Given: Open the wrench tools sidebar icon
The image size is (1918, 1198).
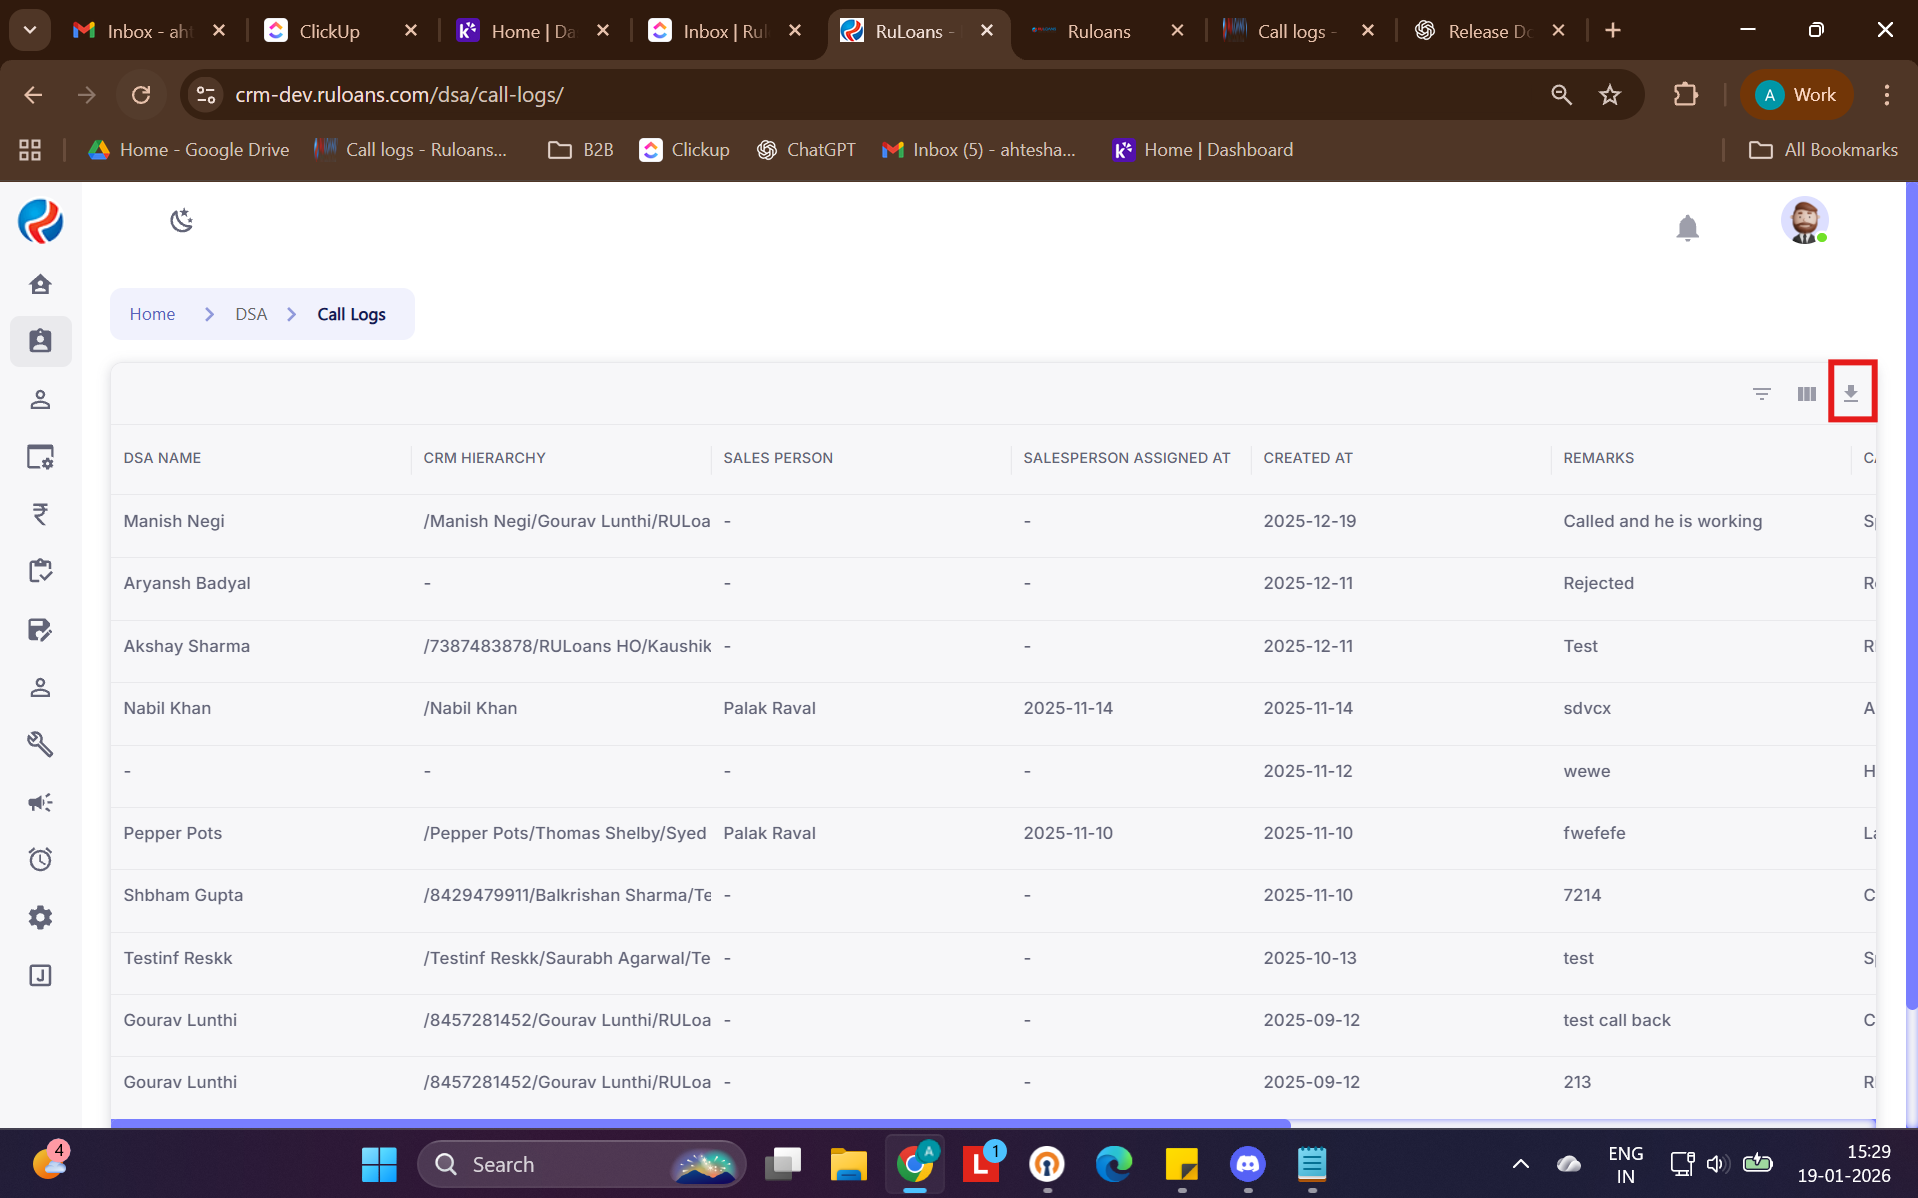Looking at the screenshot, I should pyautogui.click(x=40, y=744).
